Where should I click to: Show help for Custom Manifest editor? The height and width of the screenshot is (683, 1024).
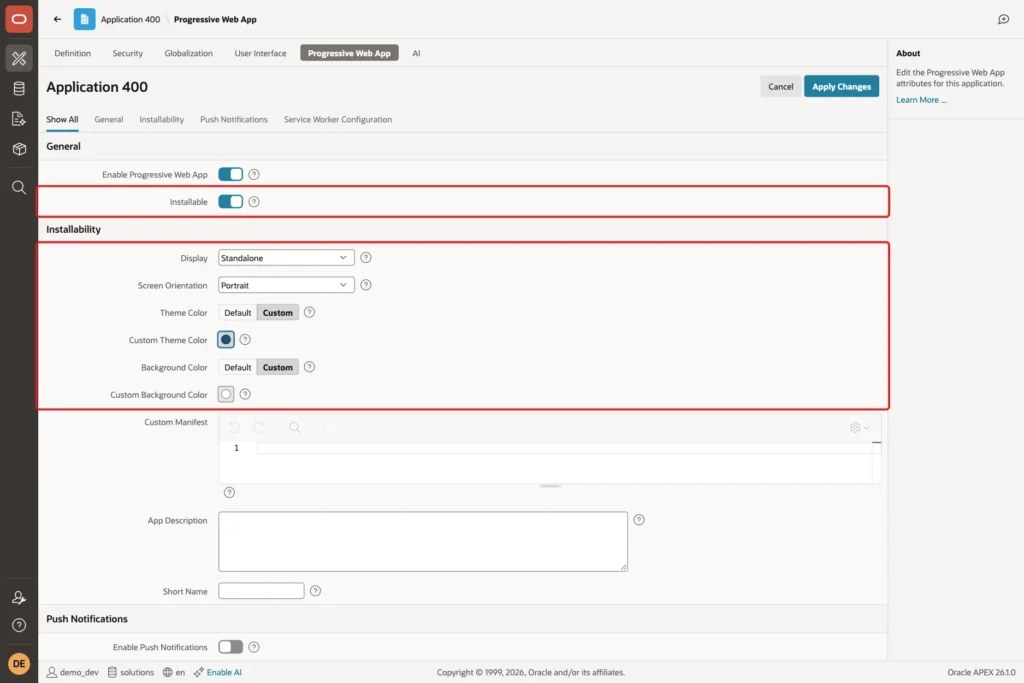click(x=229, y=492)
